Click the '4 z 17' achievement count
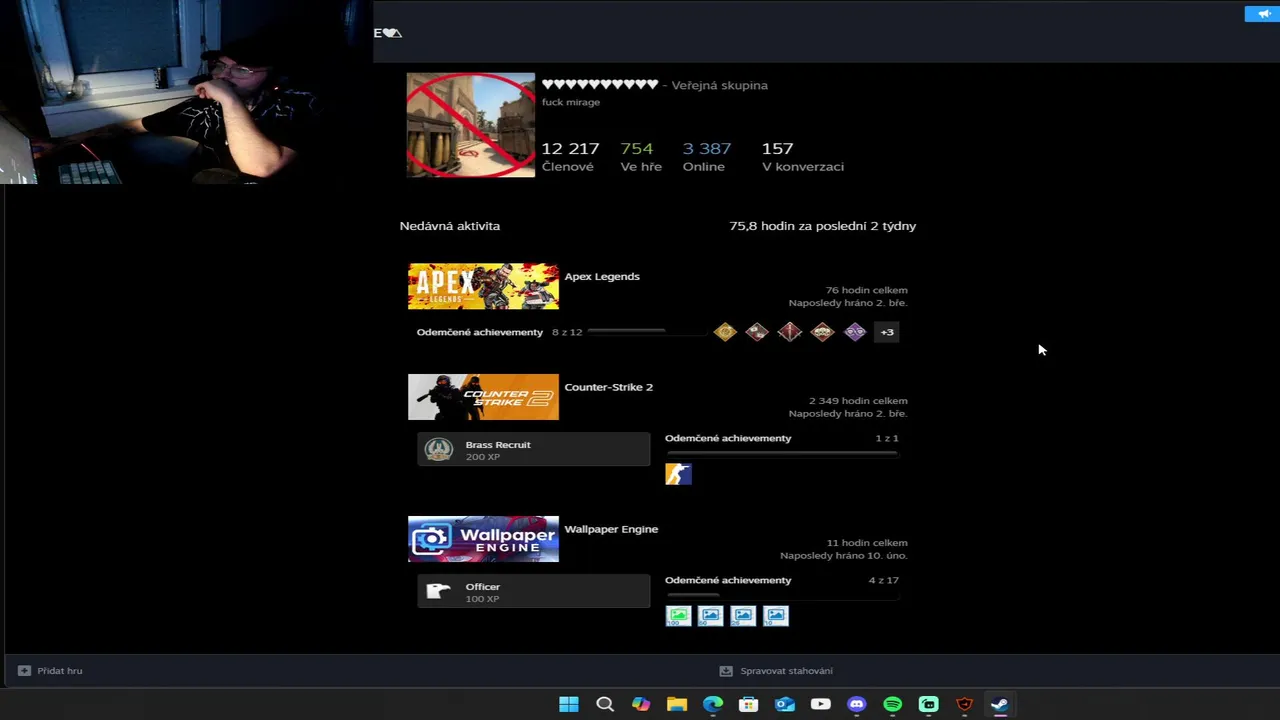Viewport: 1280px width, 720px height. (x=884, y=580)
